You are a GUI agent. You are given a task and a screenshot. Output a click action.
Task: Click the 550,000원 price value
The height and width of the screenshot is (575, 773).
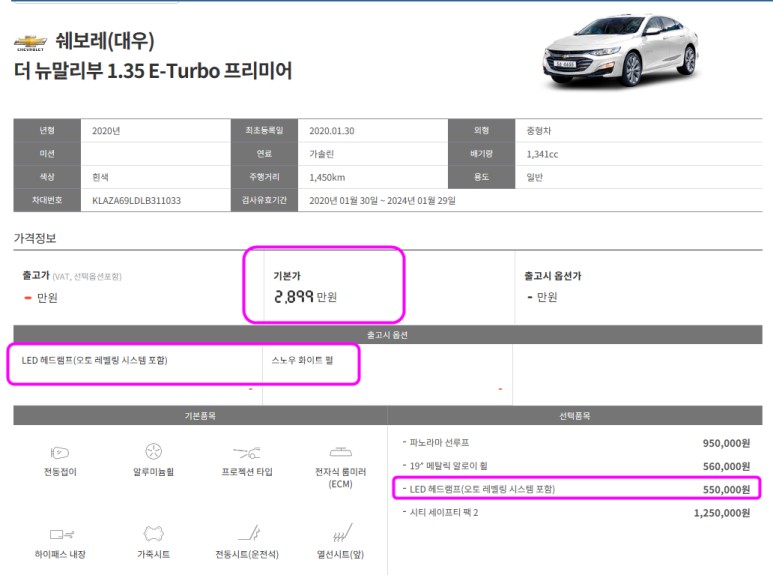coord(726,489)
